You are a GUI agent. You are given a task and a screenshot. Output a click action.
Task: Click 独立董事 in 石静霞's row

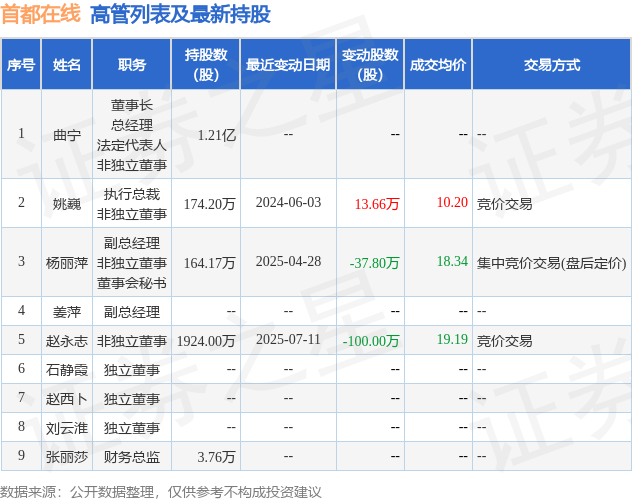tap(132, 370)
